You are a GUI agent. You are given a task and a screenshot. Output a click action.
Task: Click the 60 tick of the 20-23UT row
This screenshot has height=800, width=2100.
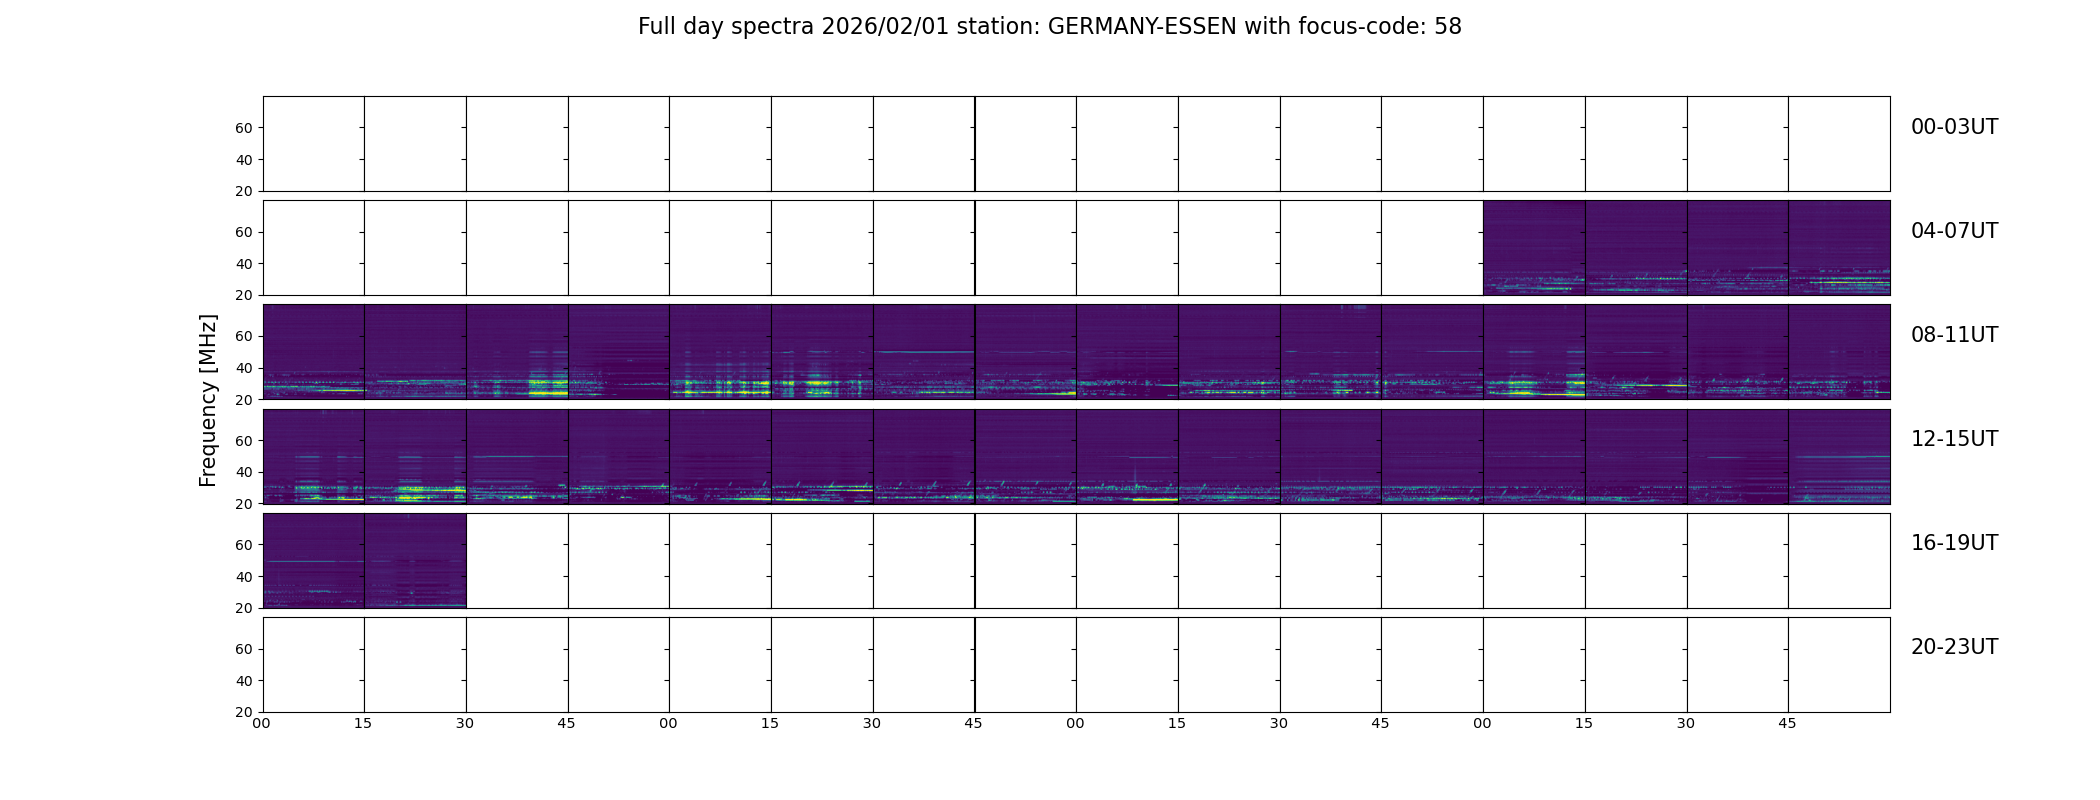(243, 649)
